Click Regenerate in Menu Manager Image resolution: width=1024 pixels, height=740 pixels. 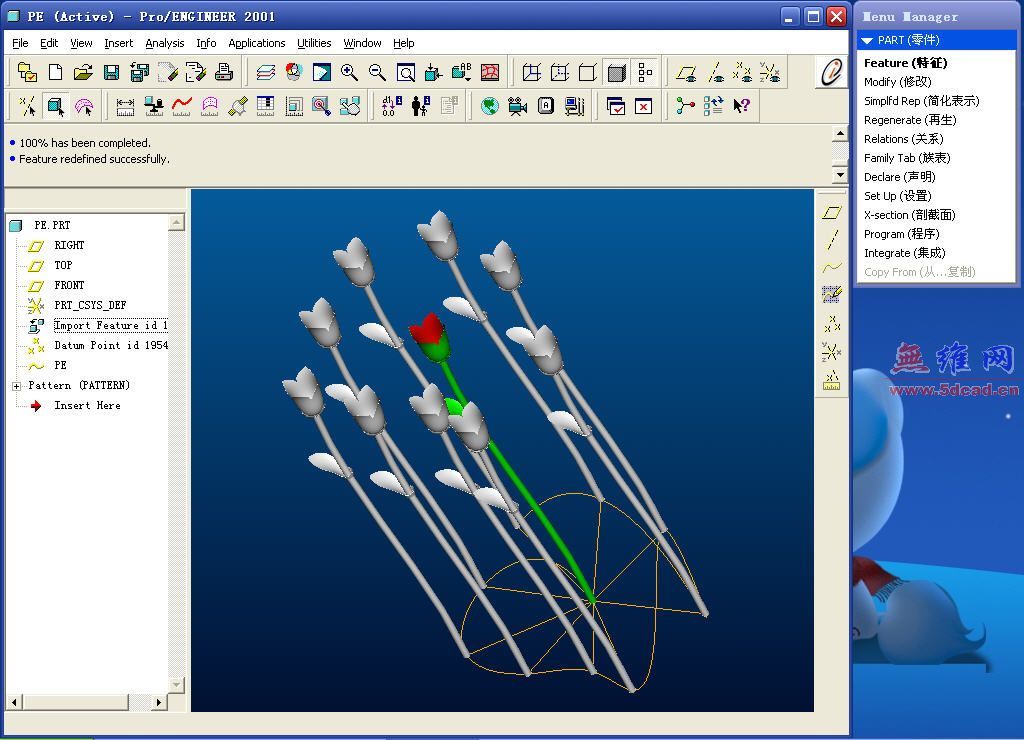[x=909, y=120]
